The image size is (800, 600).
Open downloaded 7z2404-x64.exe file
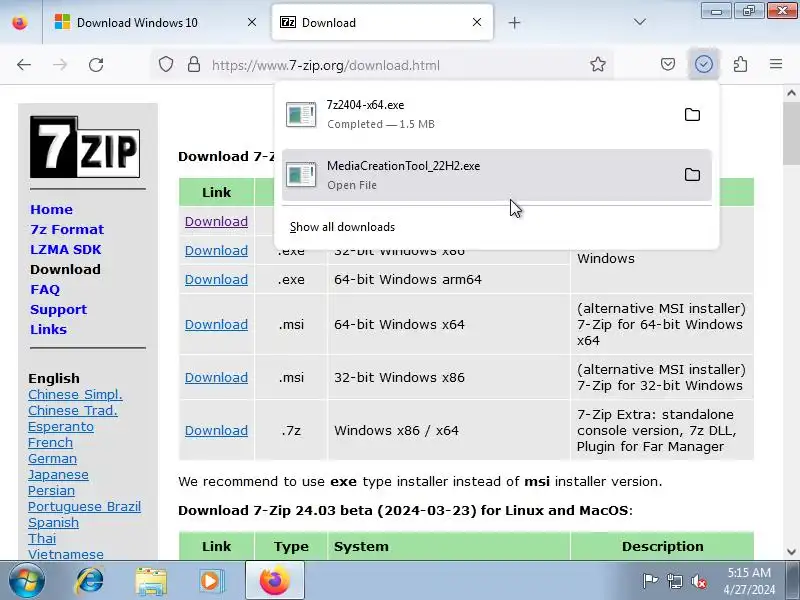480,114
